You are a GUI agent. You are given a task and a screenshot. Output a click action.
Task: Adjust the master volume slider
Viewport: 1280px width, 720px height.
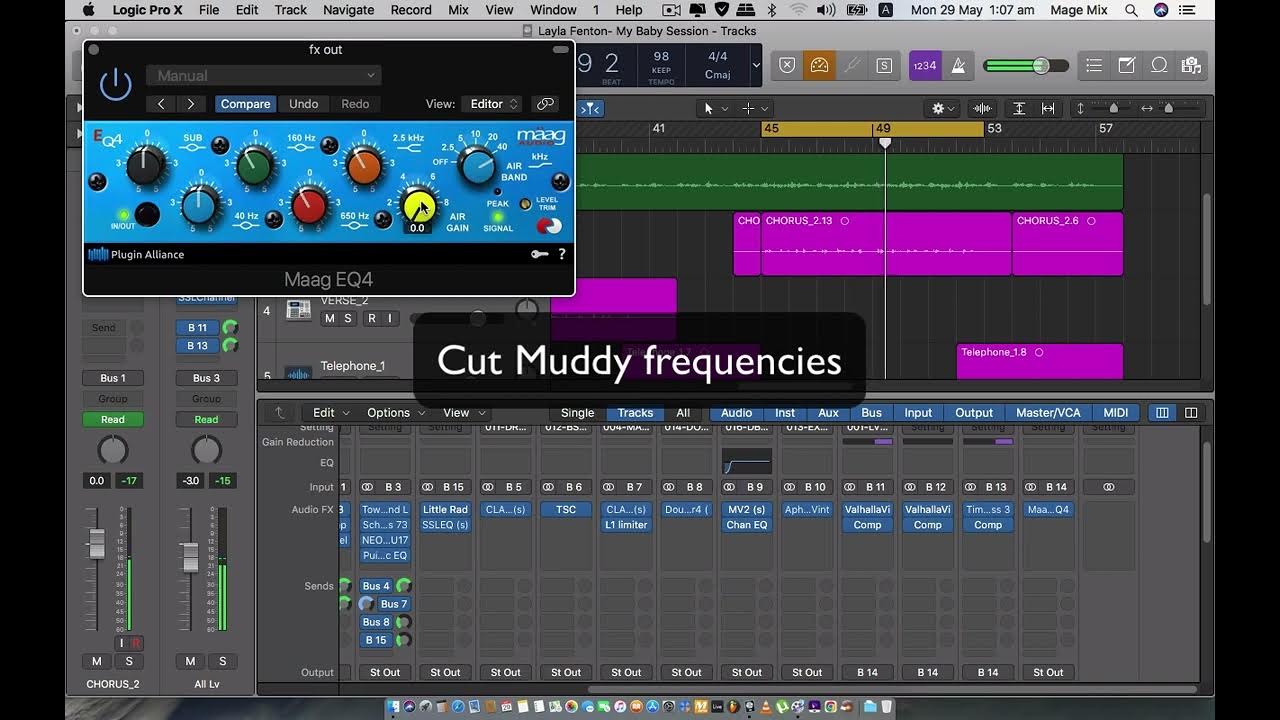click(1026, 66)
